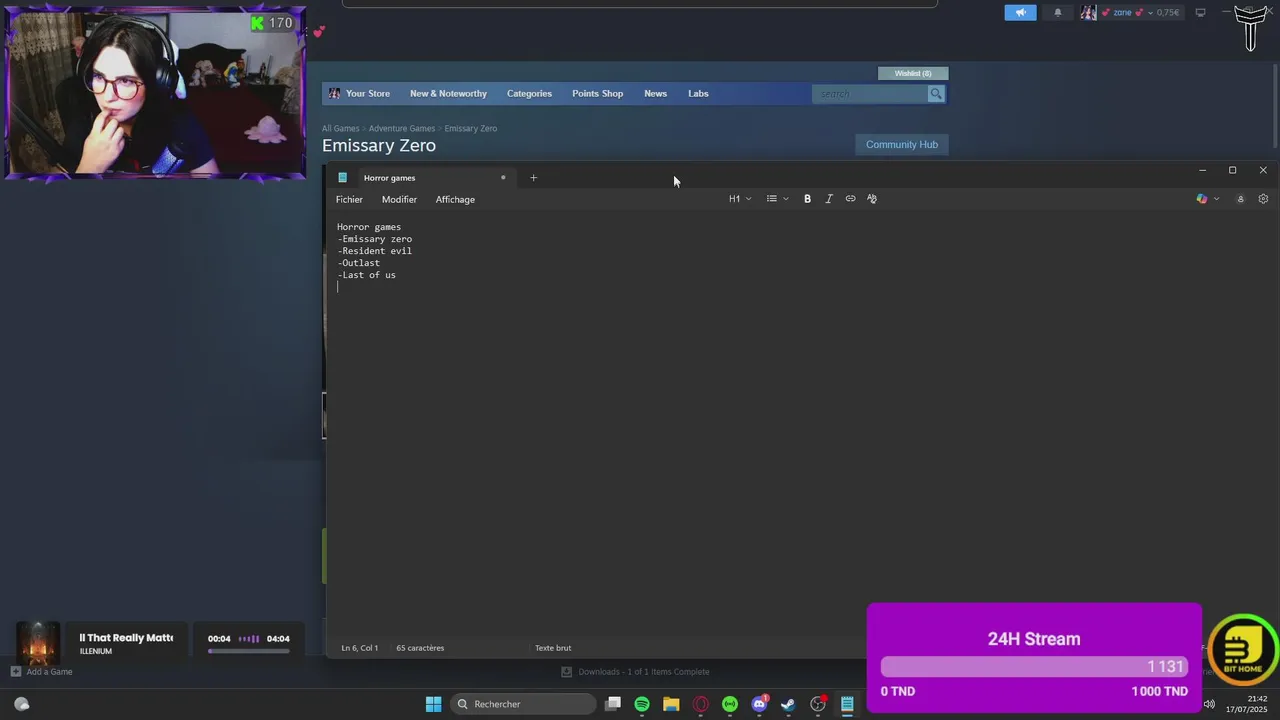The height and width of the screenshot is (720, 1280).
Task: Open Steam from the taskbar
Action: [788, 704]
